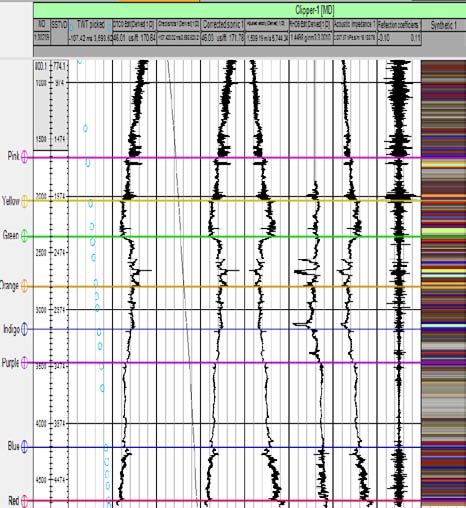This screenshot has height=508, width=466.
Task: Select the Corrected sonic 1 track header
Action: click(223, 25)
